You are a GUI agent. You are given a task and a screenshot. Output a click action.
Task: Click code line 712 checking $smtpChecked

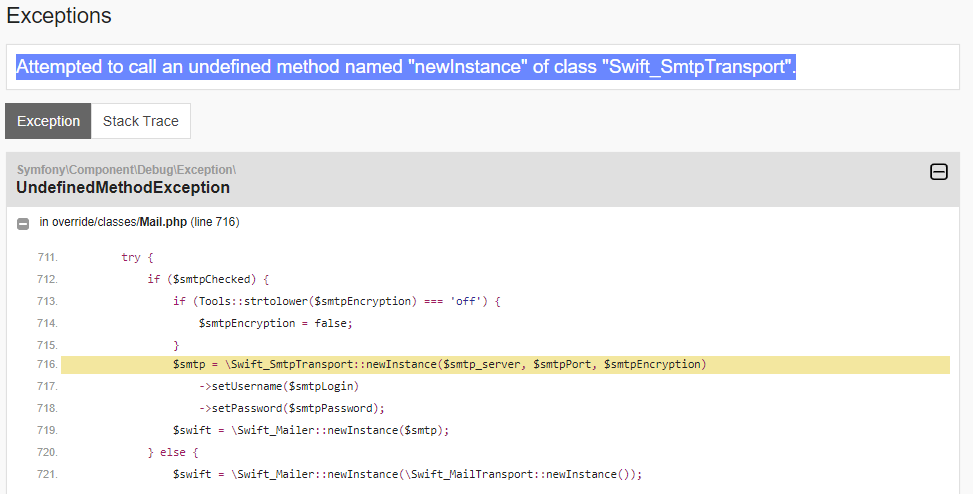click(x=208, y=279)
